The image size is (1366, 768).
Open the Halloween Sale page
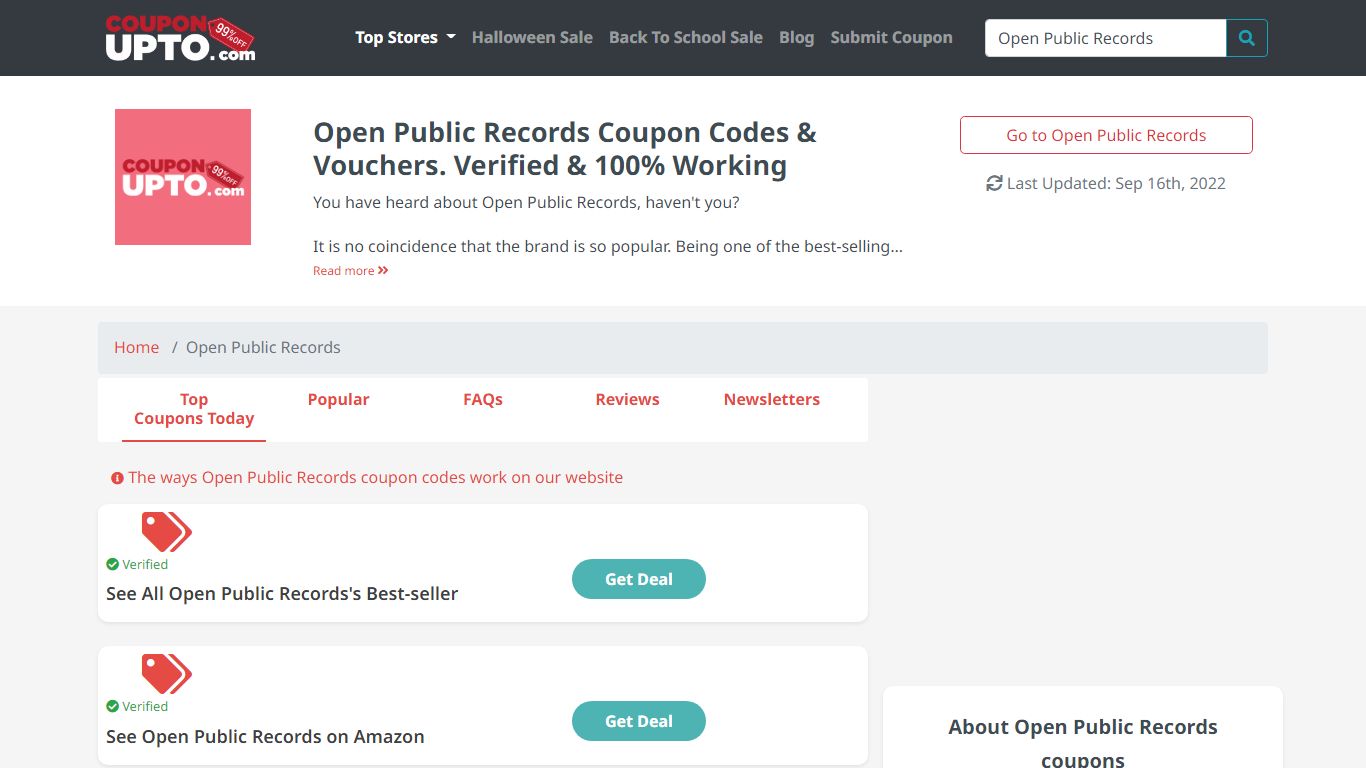(532, 37)
